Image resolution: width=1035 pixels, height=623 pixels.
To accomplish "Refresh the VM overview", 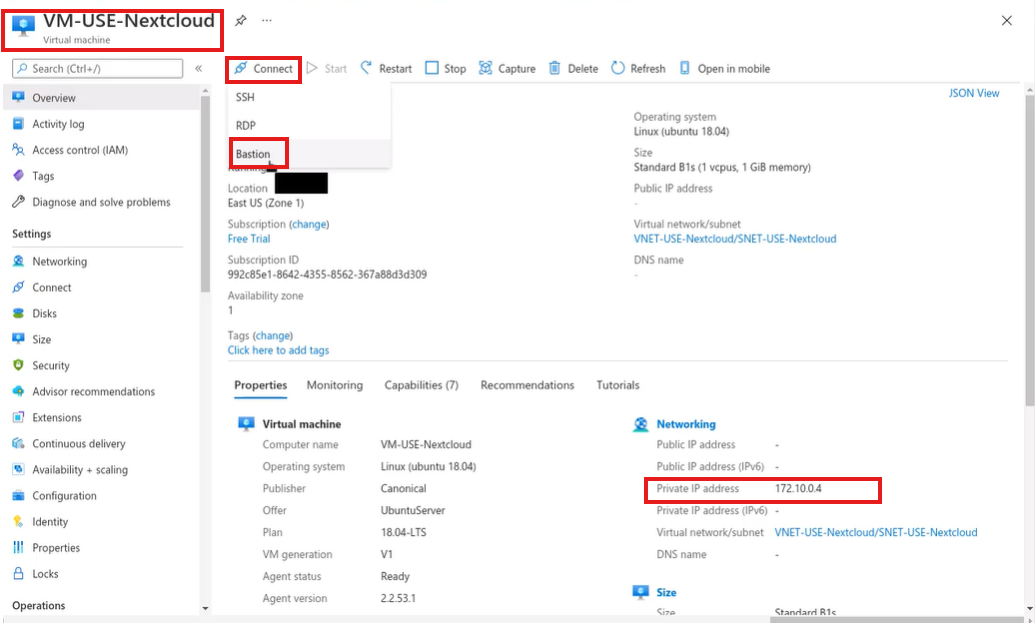I will pos(638,69).
